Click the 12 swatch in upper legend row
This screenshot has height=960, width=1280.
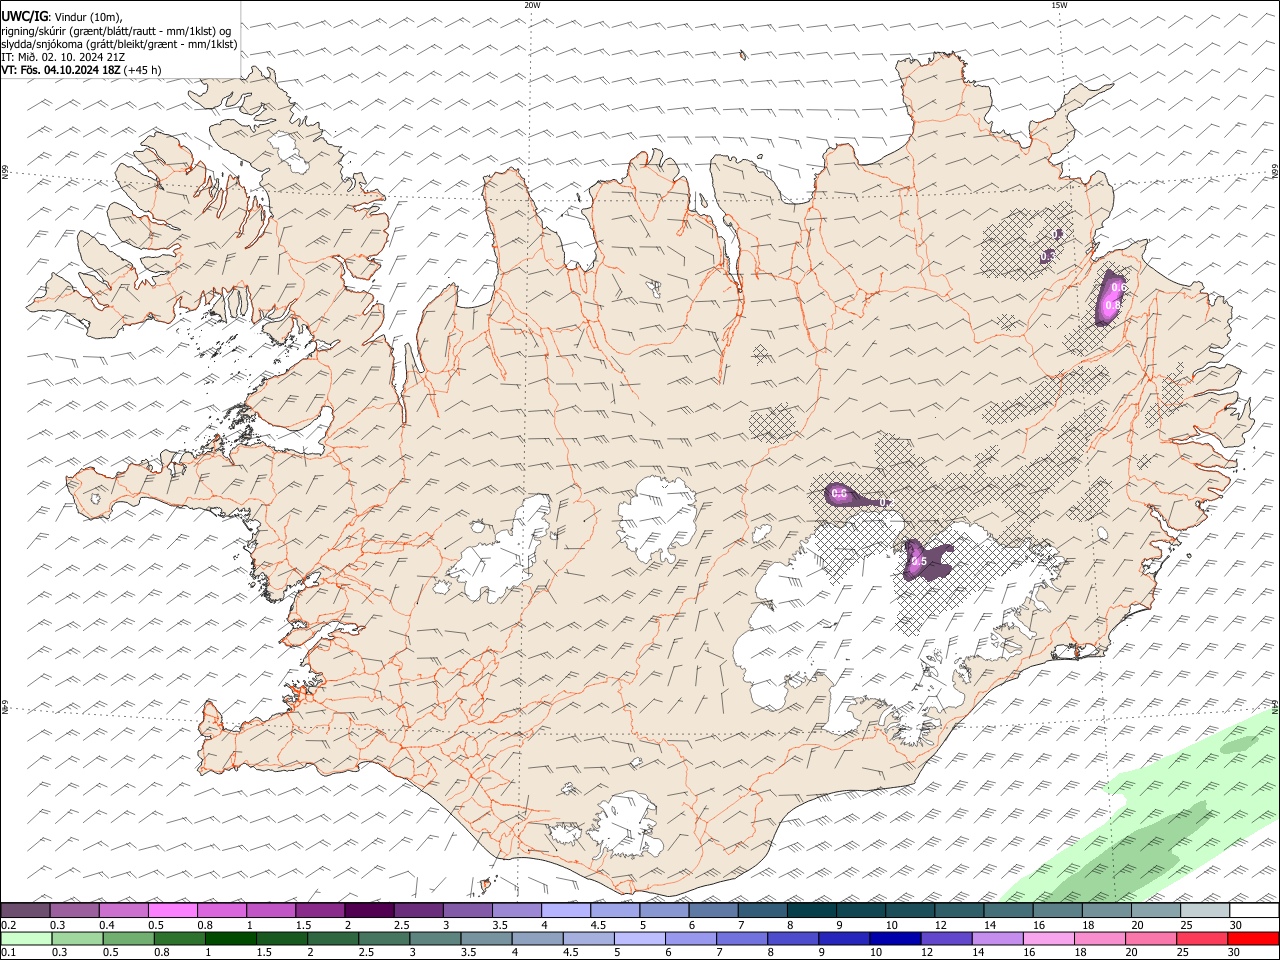(960, 910)
